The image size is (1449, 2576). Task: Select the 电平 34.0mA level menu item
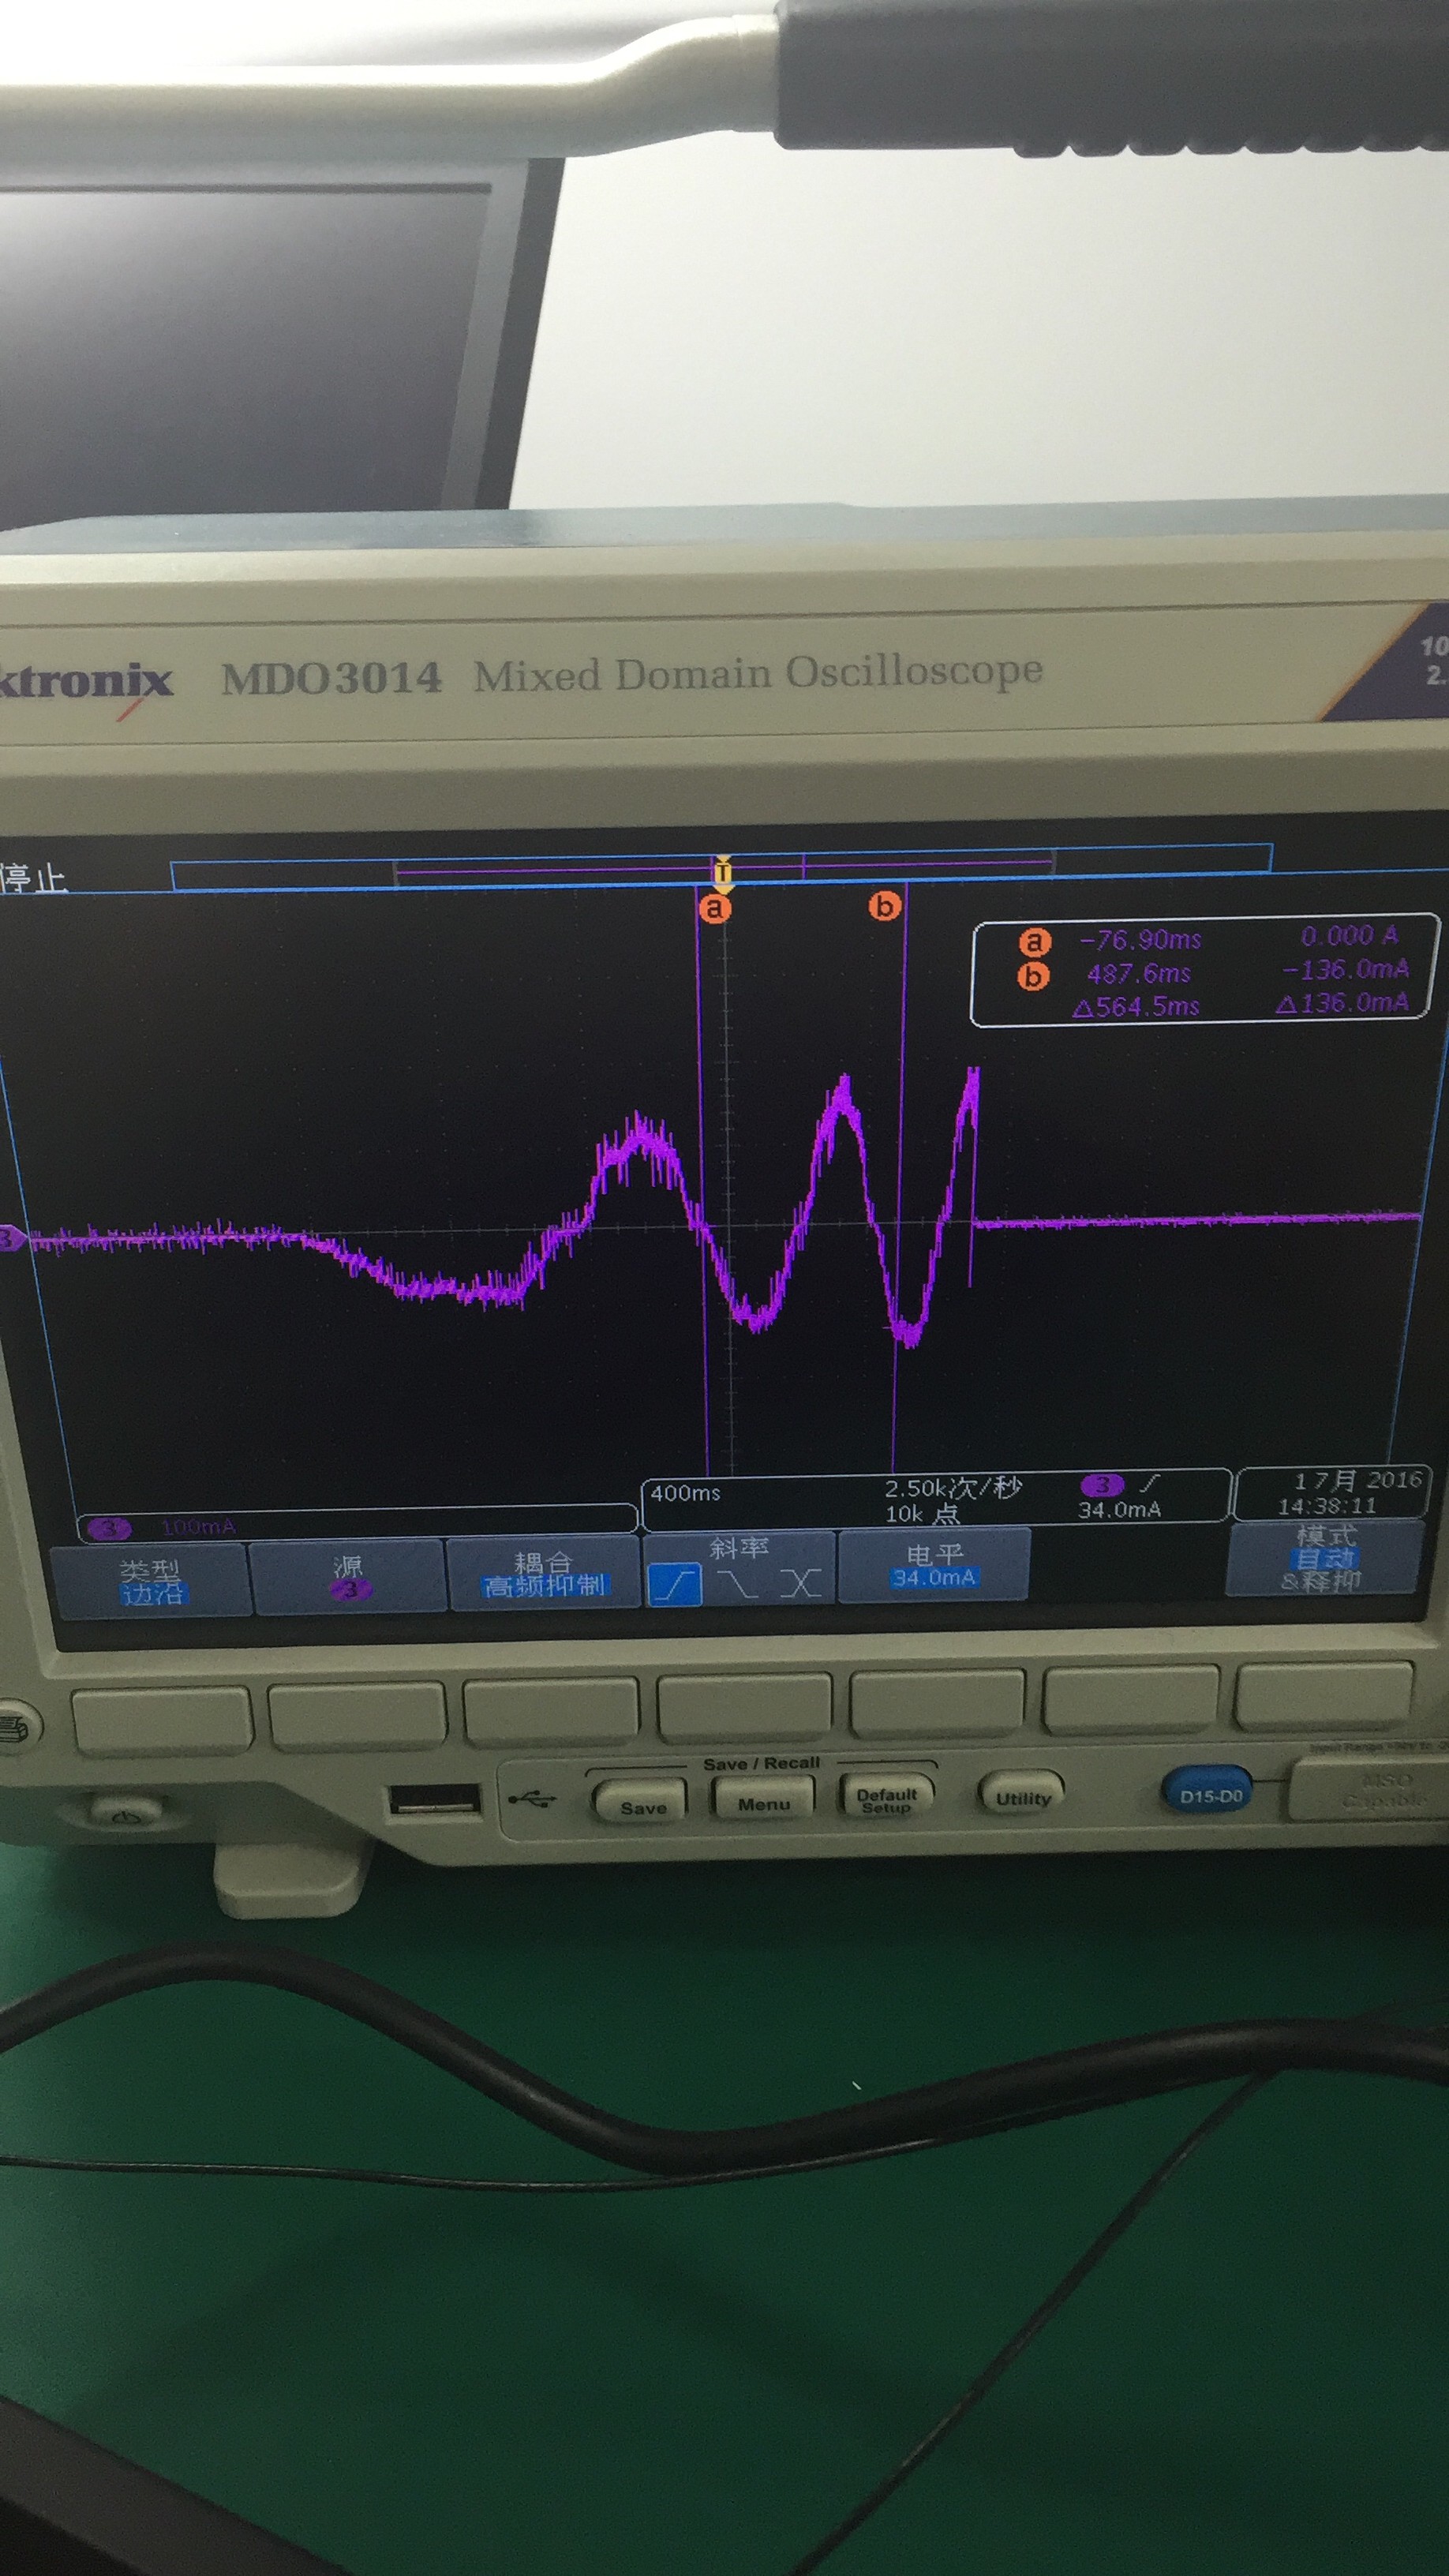(933, 1565)
